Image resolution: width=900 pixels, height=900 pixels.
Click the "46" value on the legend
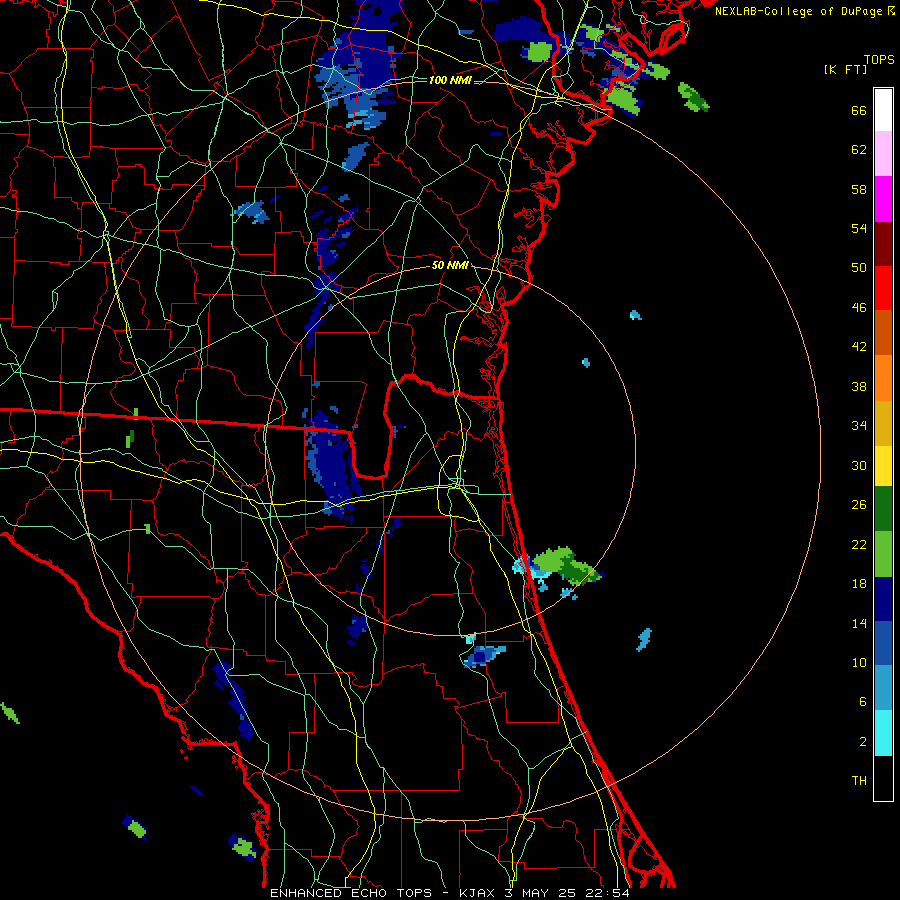pyautogui.click(x=859, y=308)
